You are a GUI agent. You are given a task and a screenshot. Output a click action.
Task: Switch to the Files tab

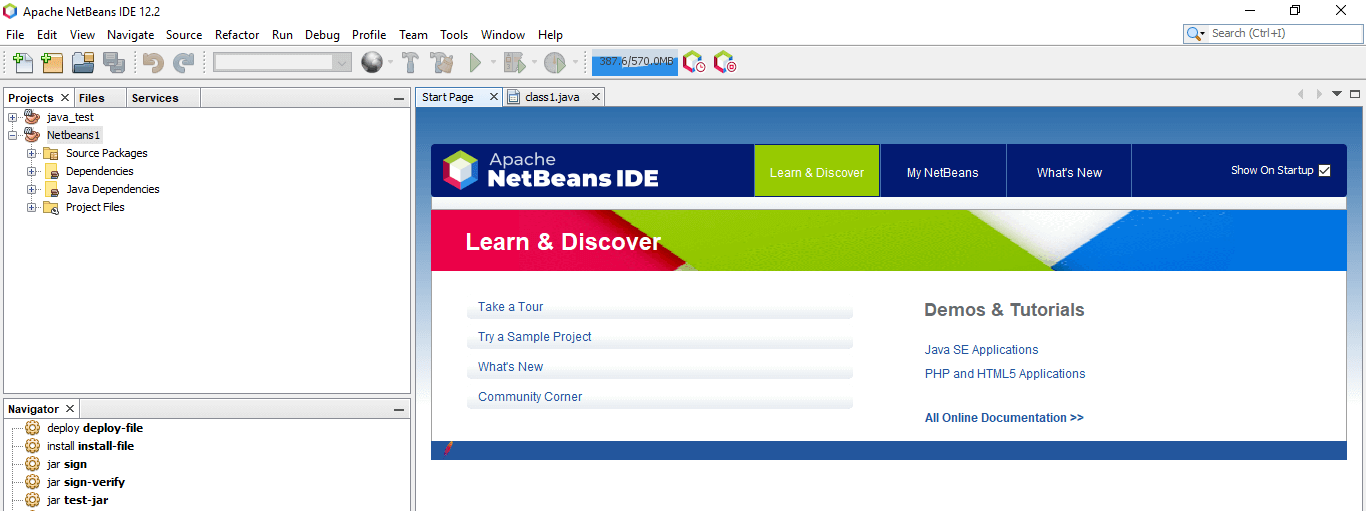(x=92, y=98)
